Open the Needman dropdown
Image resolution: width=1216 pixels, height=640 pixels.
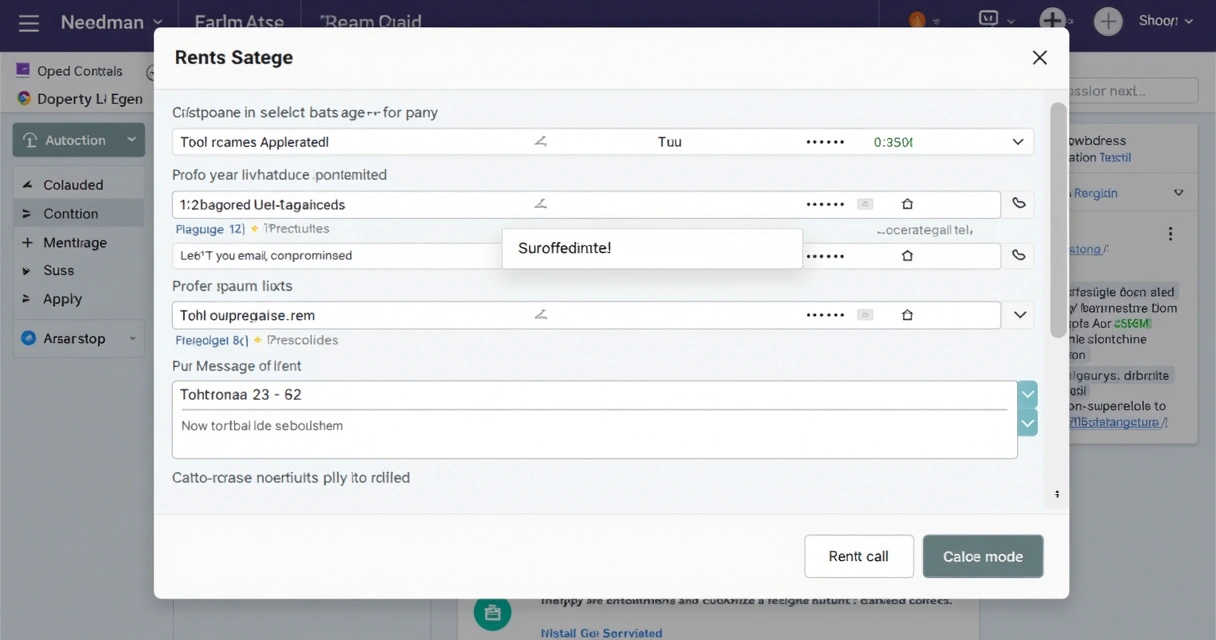pos(111,22)
